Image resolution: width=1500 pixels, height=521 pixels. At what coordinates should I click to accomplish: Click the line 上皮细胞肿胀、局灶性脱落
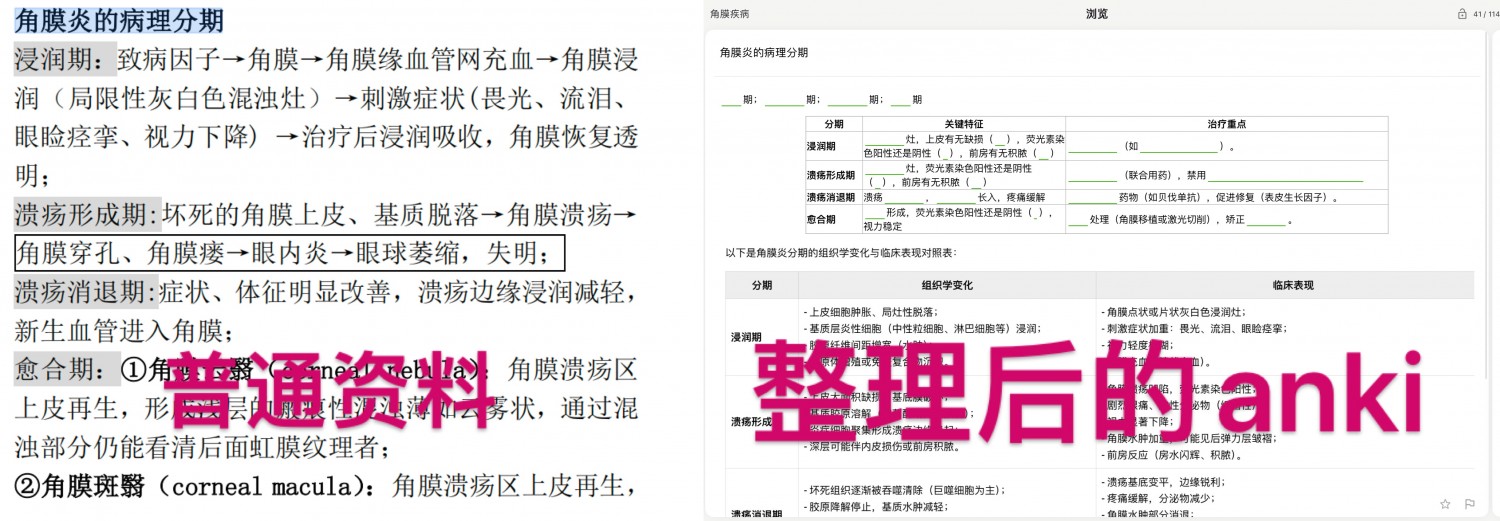tap(871, 311)
